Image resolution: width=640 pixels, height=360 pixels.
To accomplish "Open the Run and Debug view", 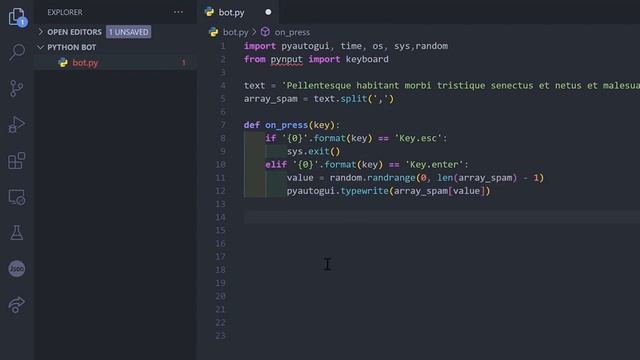I will coord(16,124).
